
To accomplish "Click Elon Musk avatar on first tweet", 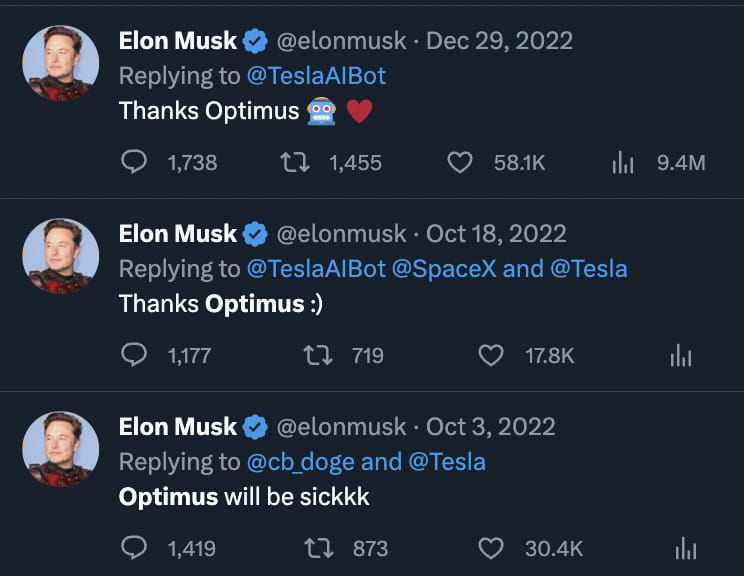I will pyautogui.click(x=61, y=63).
